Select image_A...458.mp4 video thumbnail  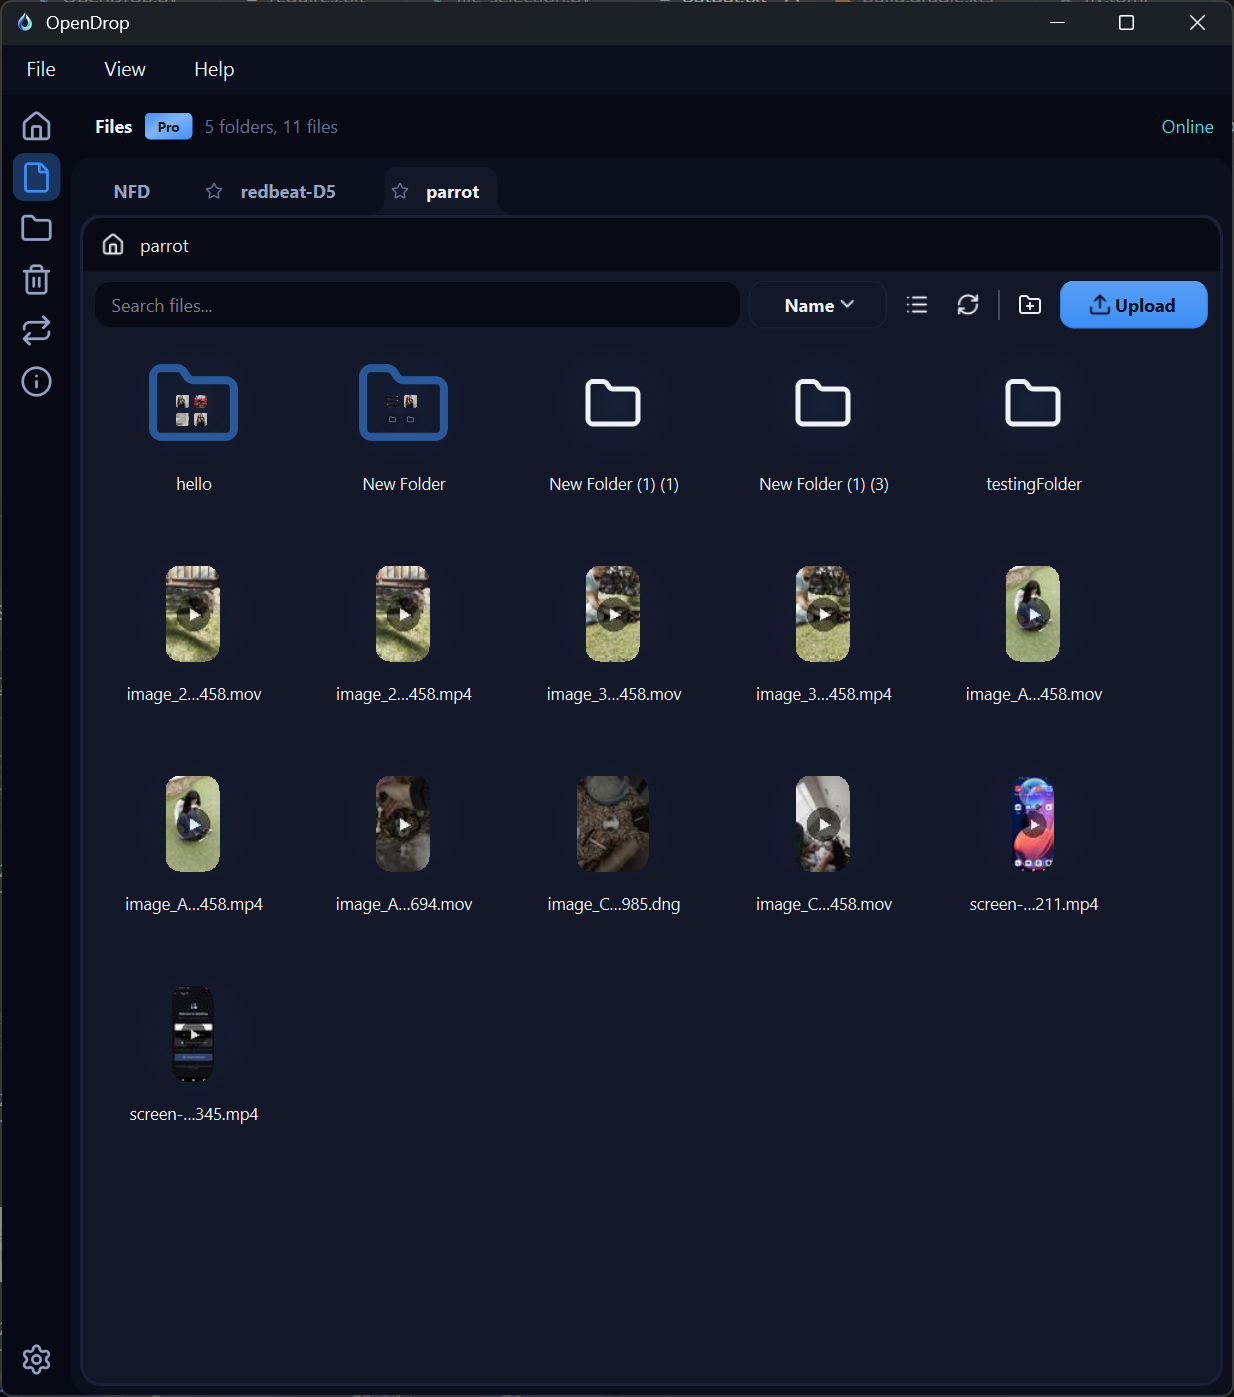pos(193,824)
